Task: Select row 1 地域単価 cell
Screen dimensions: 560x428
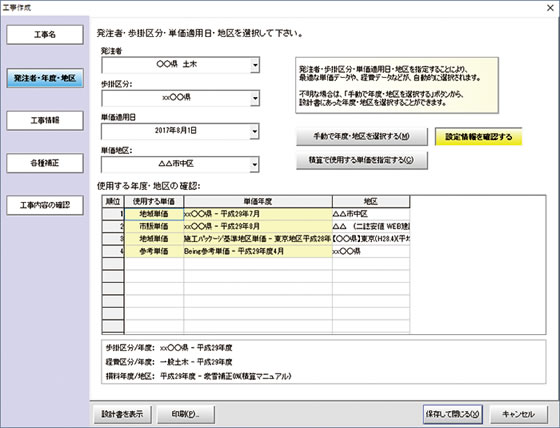Action: (x=154, y=214)
